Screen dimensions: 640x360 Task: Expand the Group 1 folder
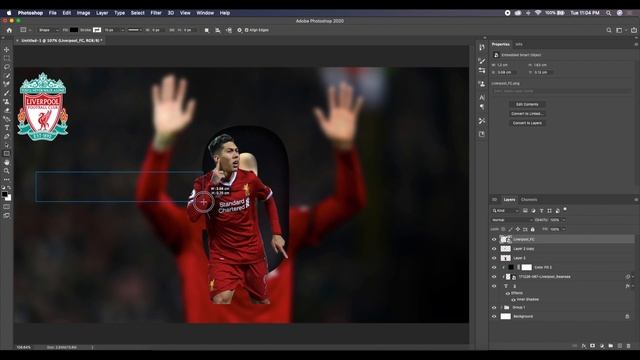[501, 307]
